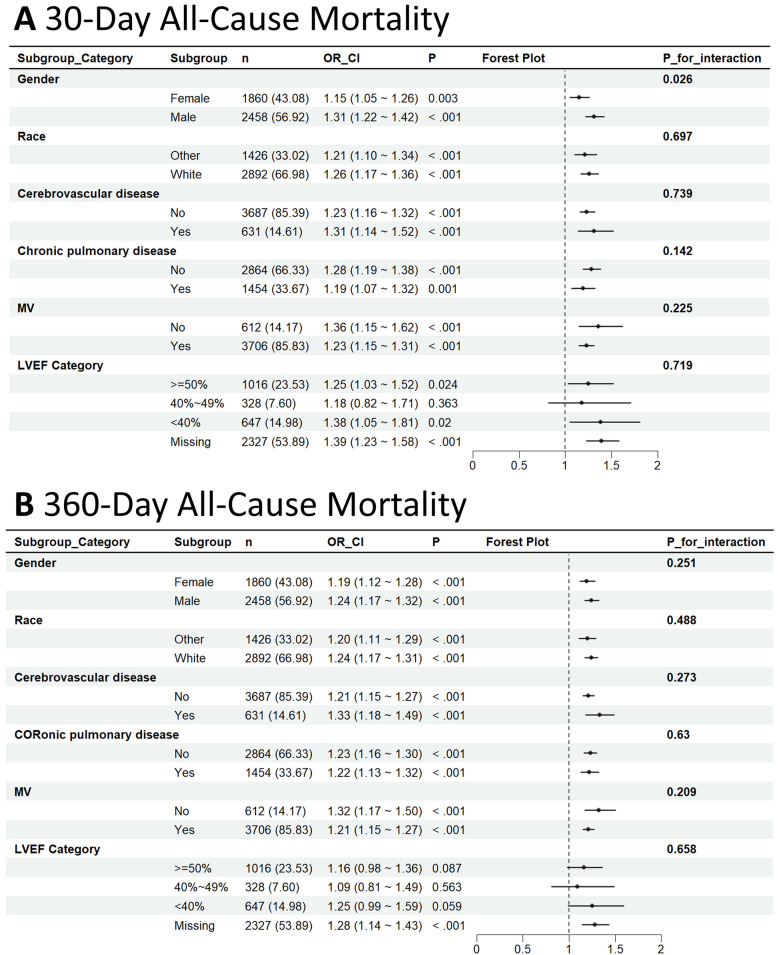Click the Missing subgroup row in panel B

tap(390, 925)
